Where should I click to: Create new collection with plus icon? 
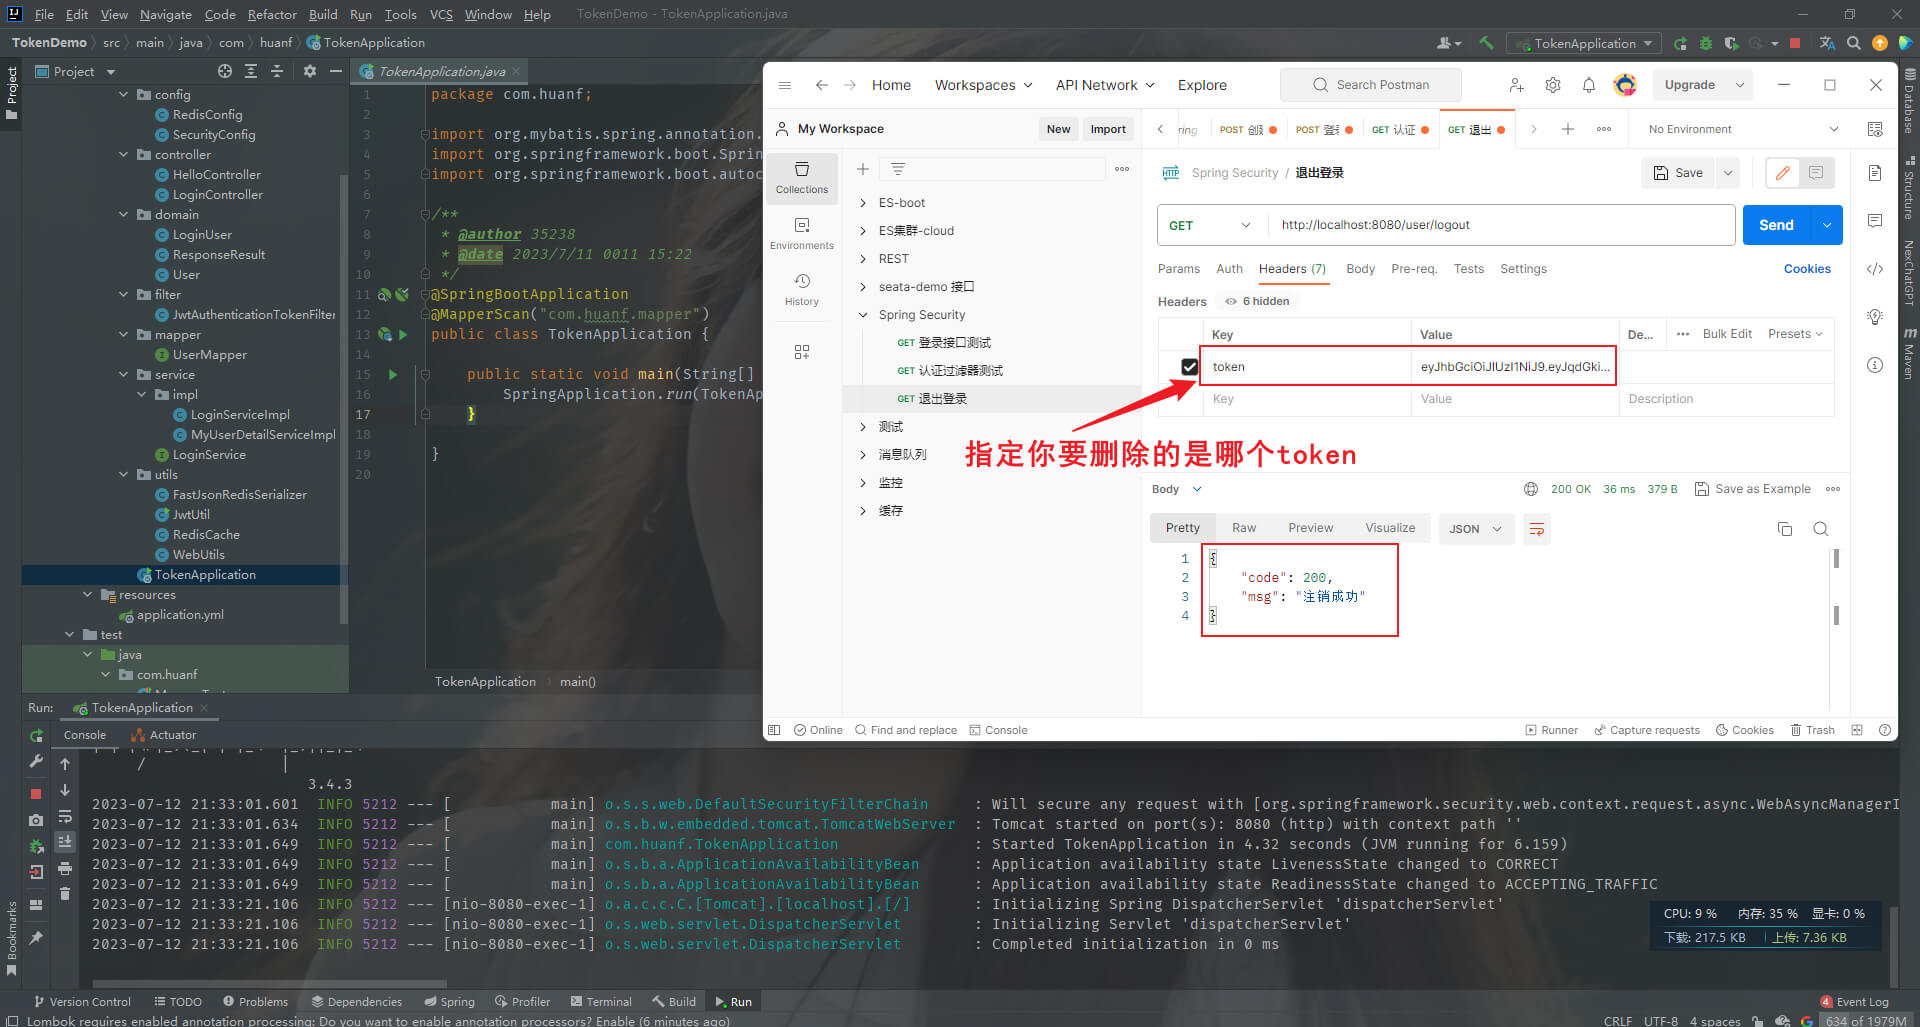[863, 169]
